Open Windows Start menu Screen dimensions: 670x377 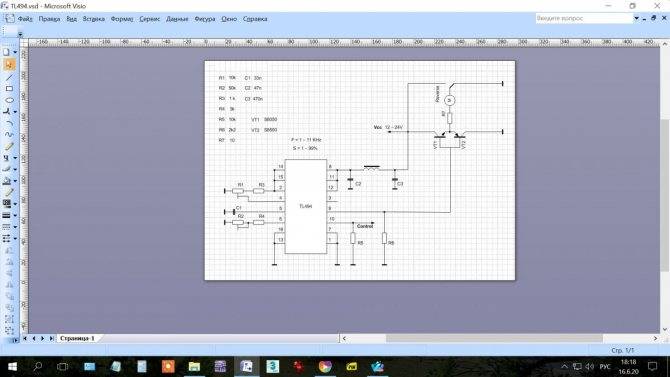tap(12, 366)
